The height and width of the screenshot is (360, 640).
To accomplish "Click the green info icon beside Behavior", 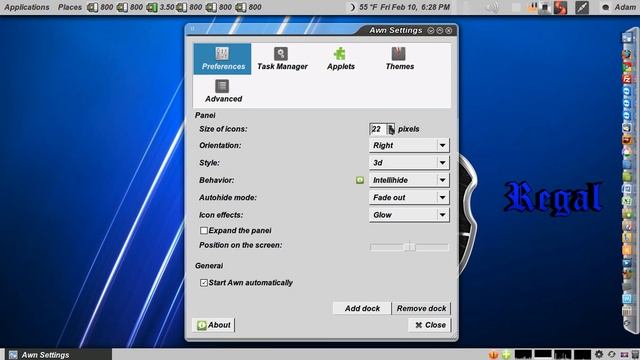I will 360,180.
